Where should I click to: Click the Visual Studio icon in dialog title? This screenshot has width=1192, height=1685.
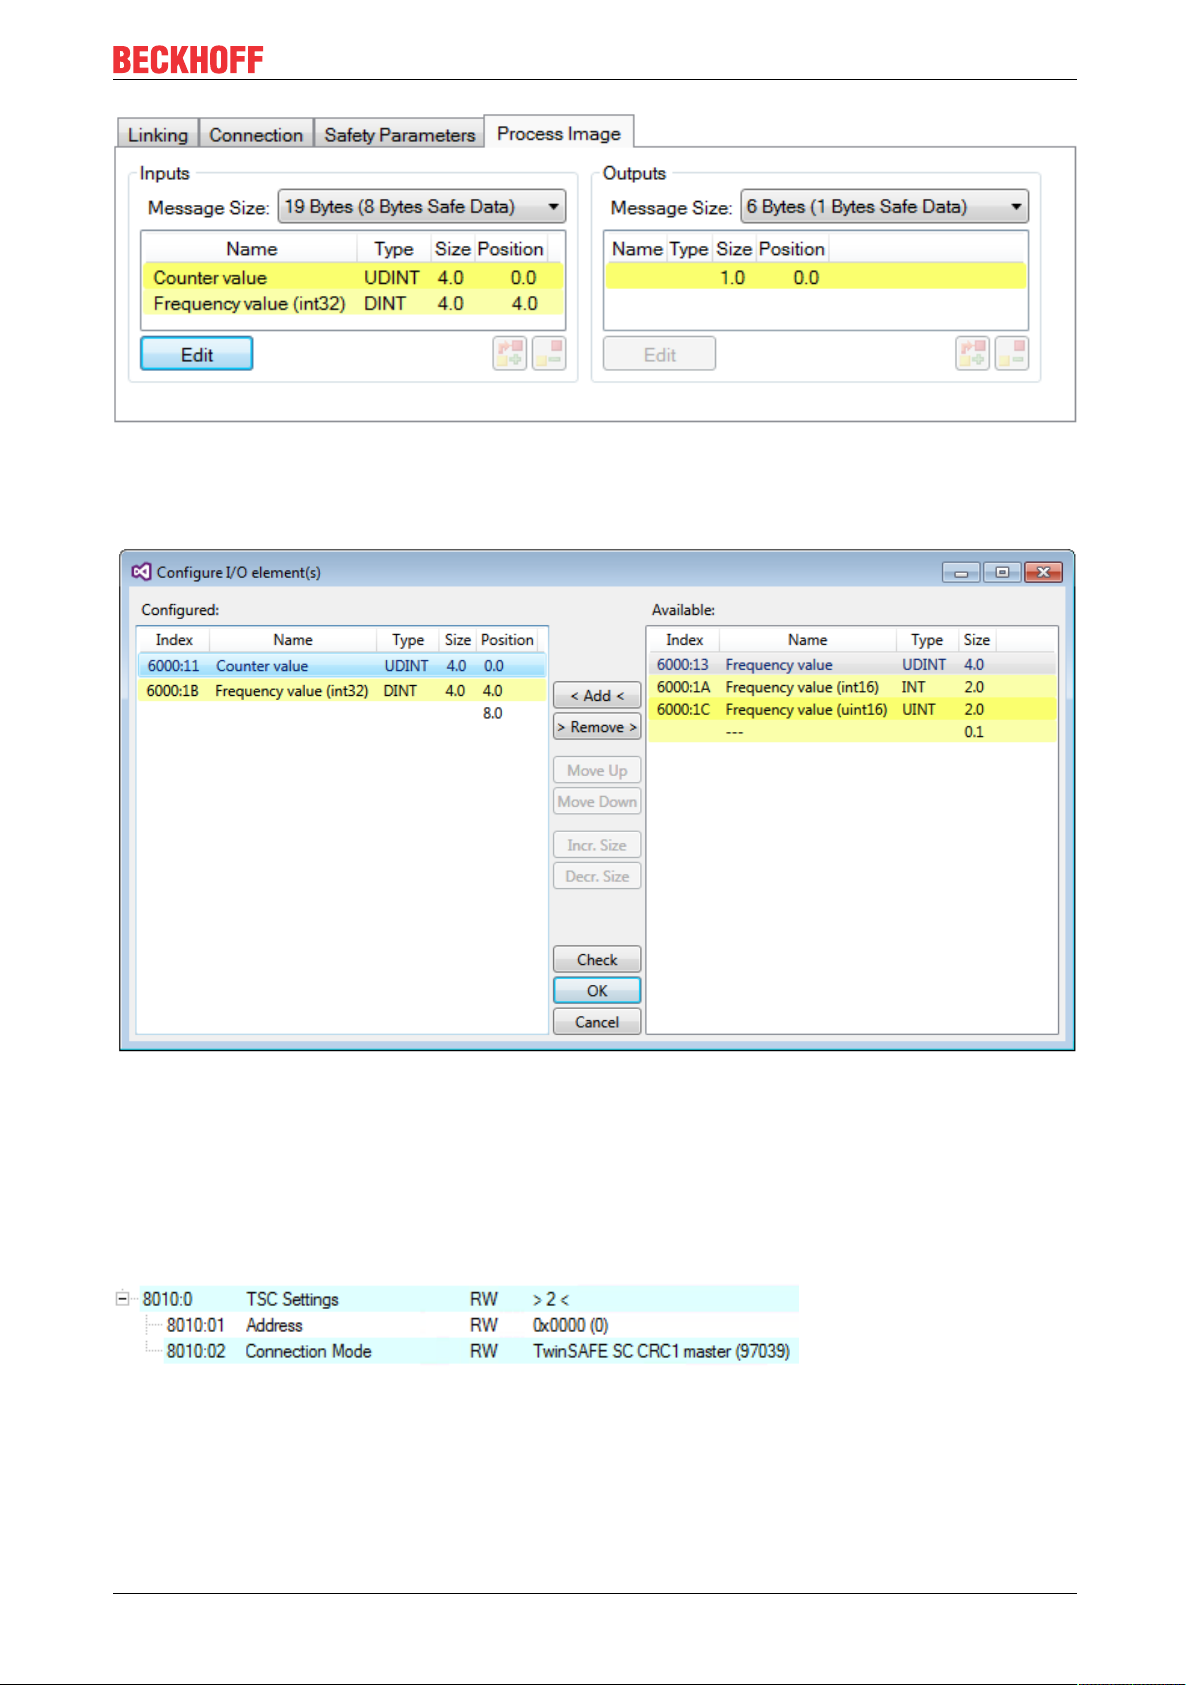141,571
